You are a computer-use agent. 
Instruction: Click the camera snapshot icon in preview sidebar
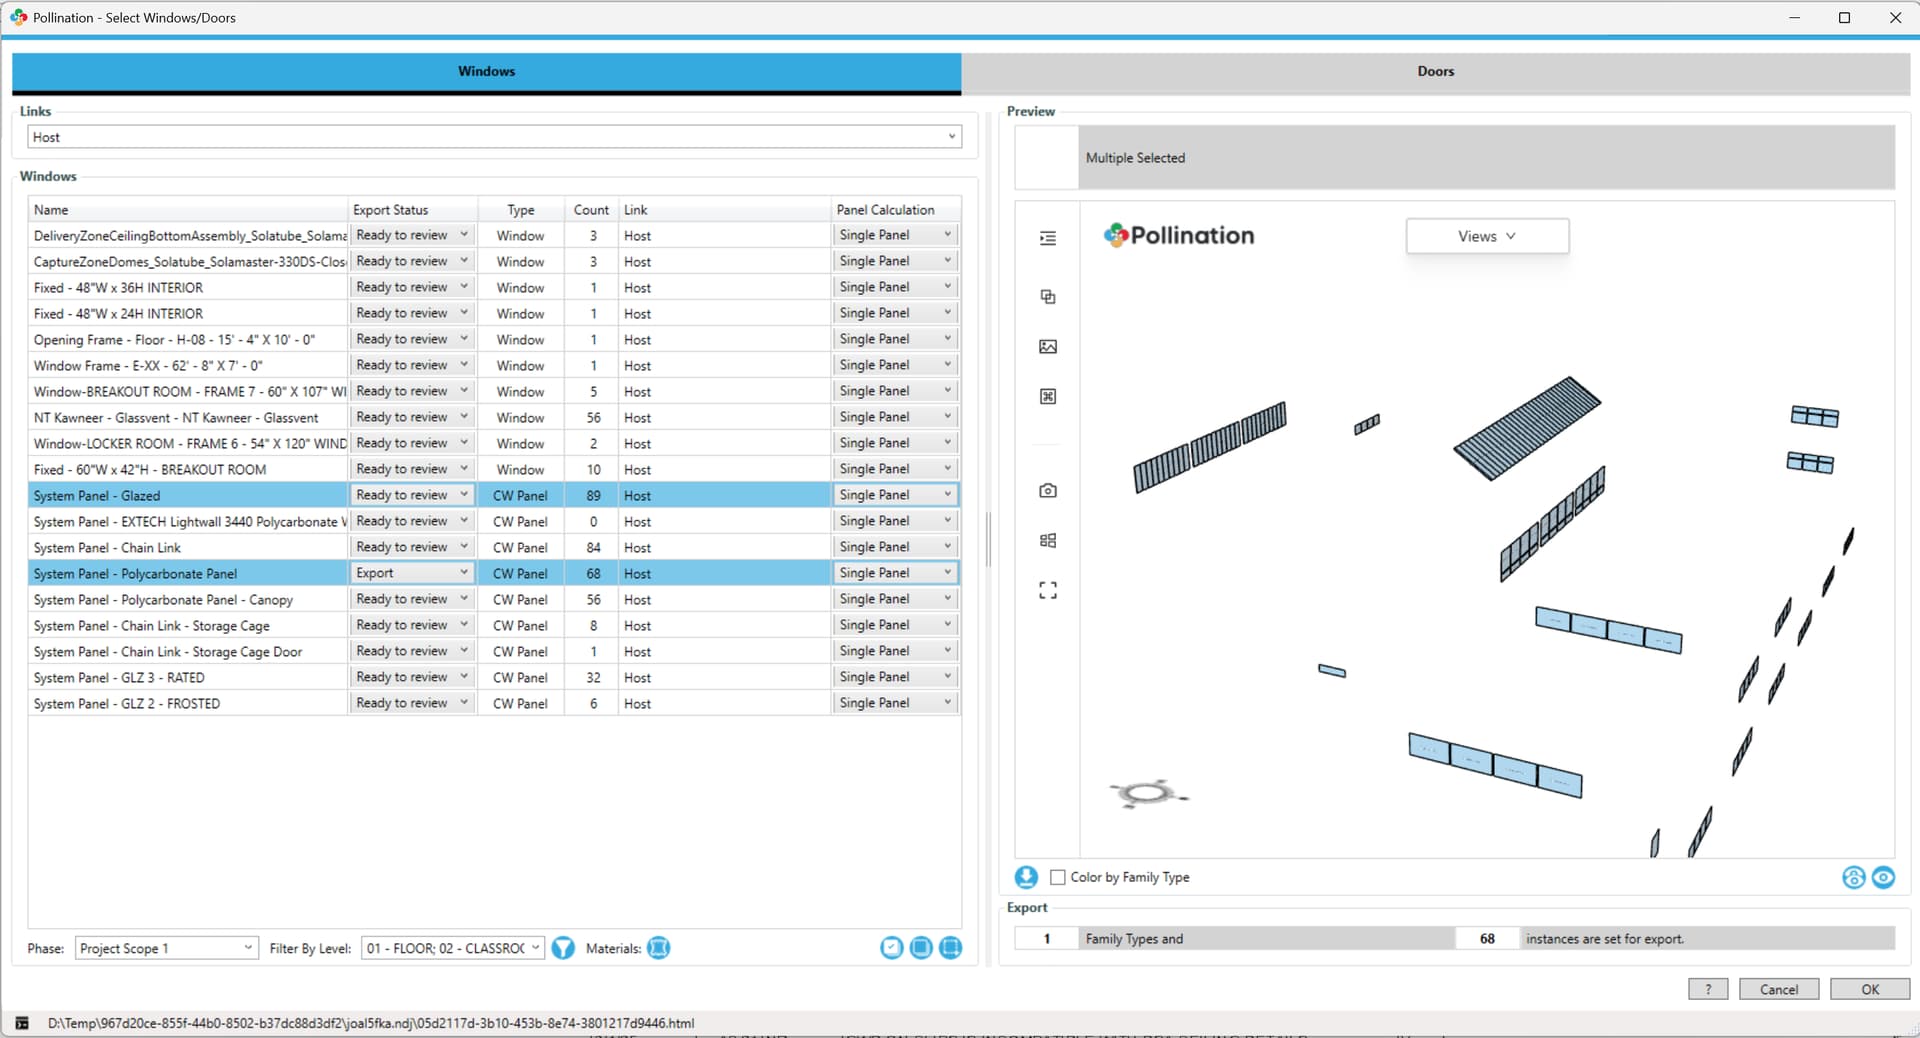point(1047,491)
